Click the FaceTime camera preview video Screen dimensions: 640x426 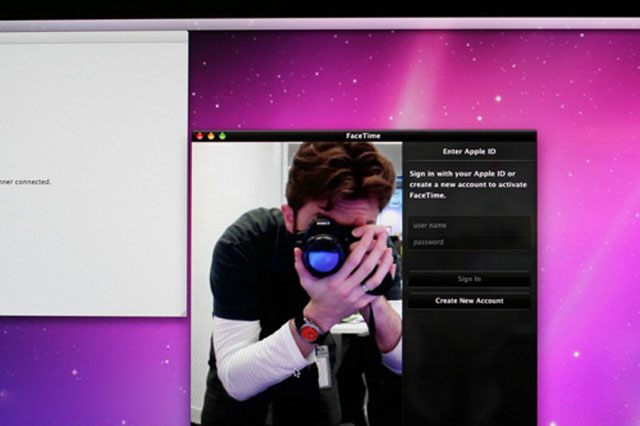coord(297,284)
